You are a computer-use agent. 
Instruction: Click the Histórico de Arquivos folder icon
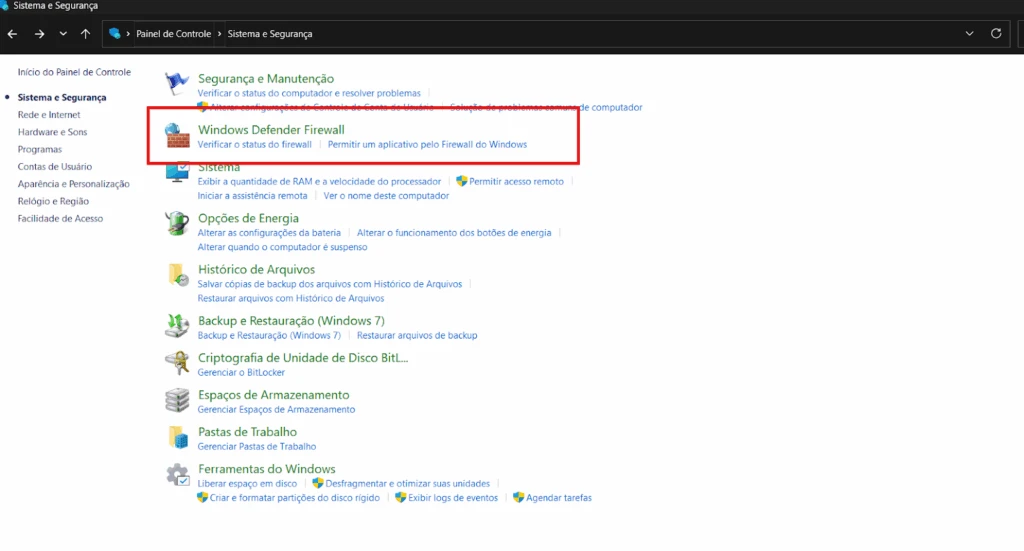[177, 275]
